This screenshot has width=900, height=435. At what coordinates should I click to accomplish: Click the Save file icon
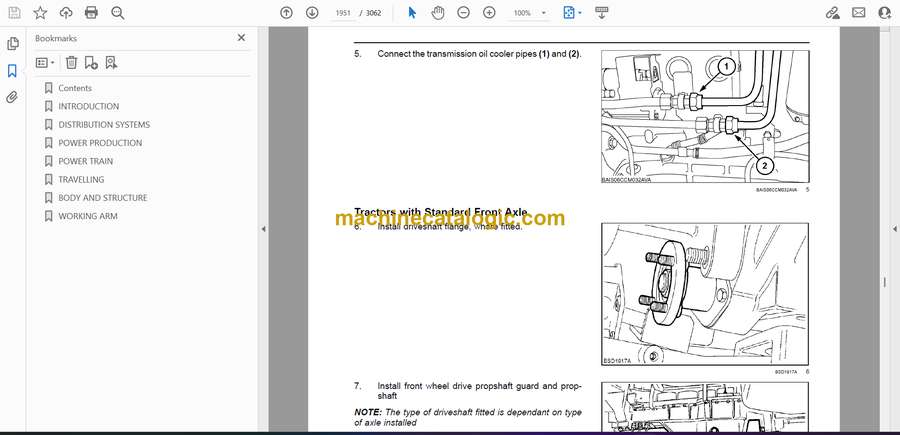14,13
